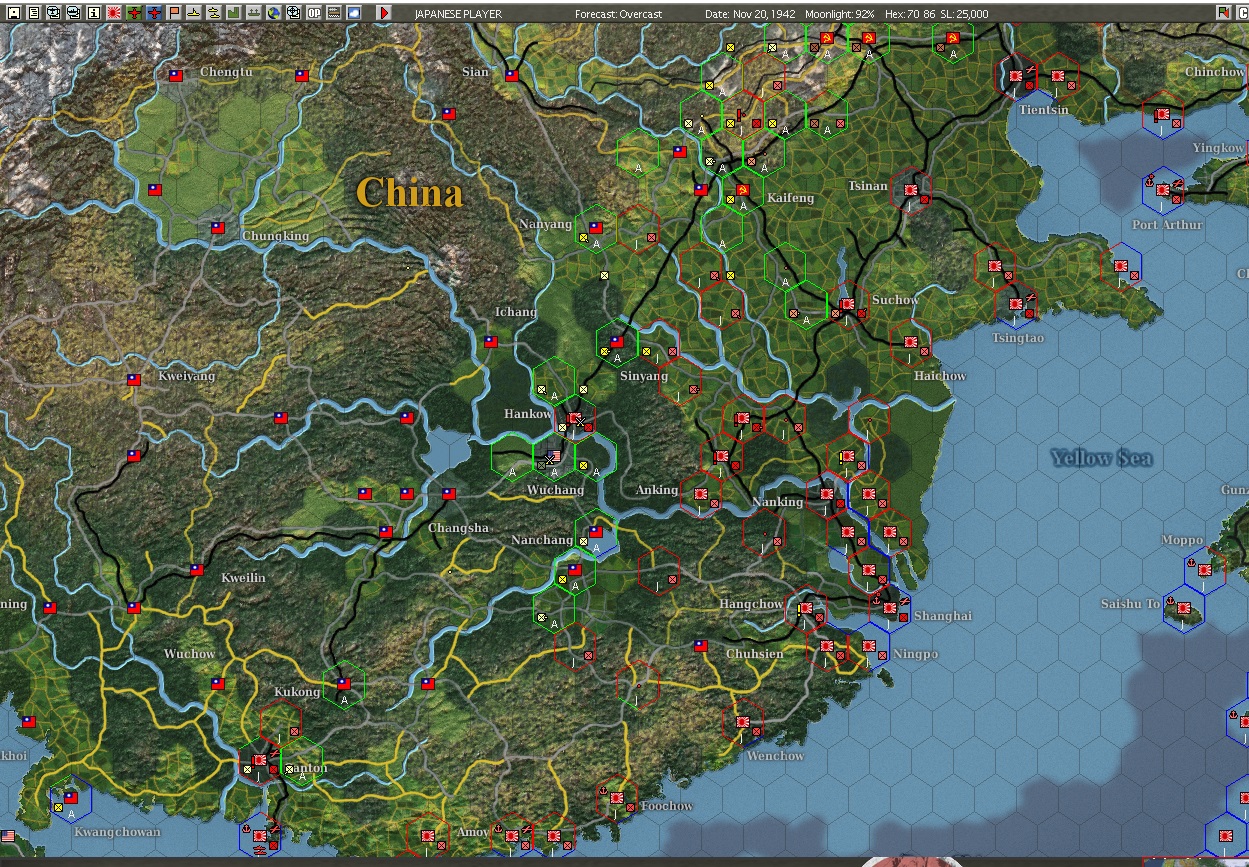Select the Soviet flag unit at Kaifeng
Viewport: 1249px width, 867px height.
(742, 191)
